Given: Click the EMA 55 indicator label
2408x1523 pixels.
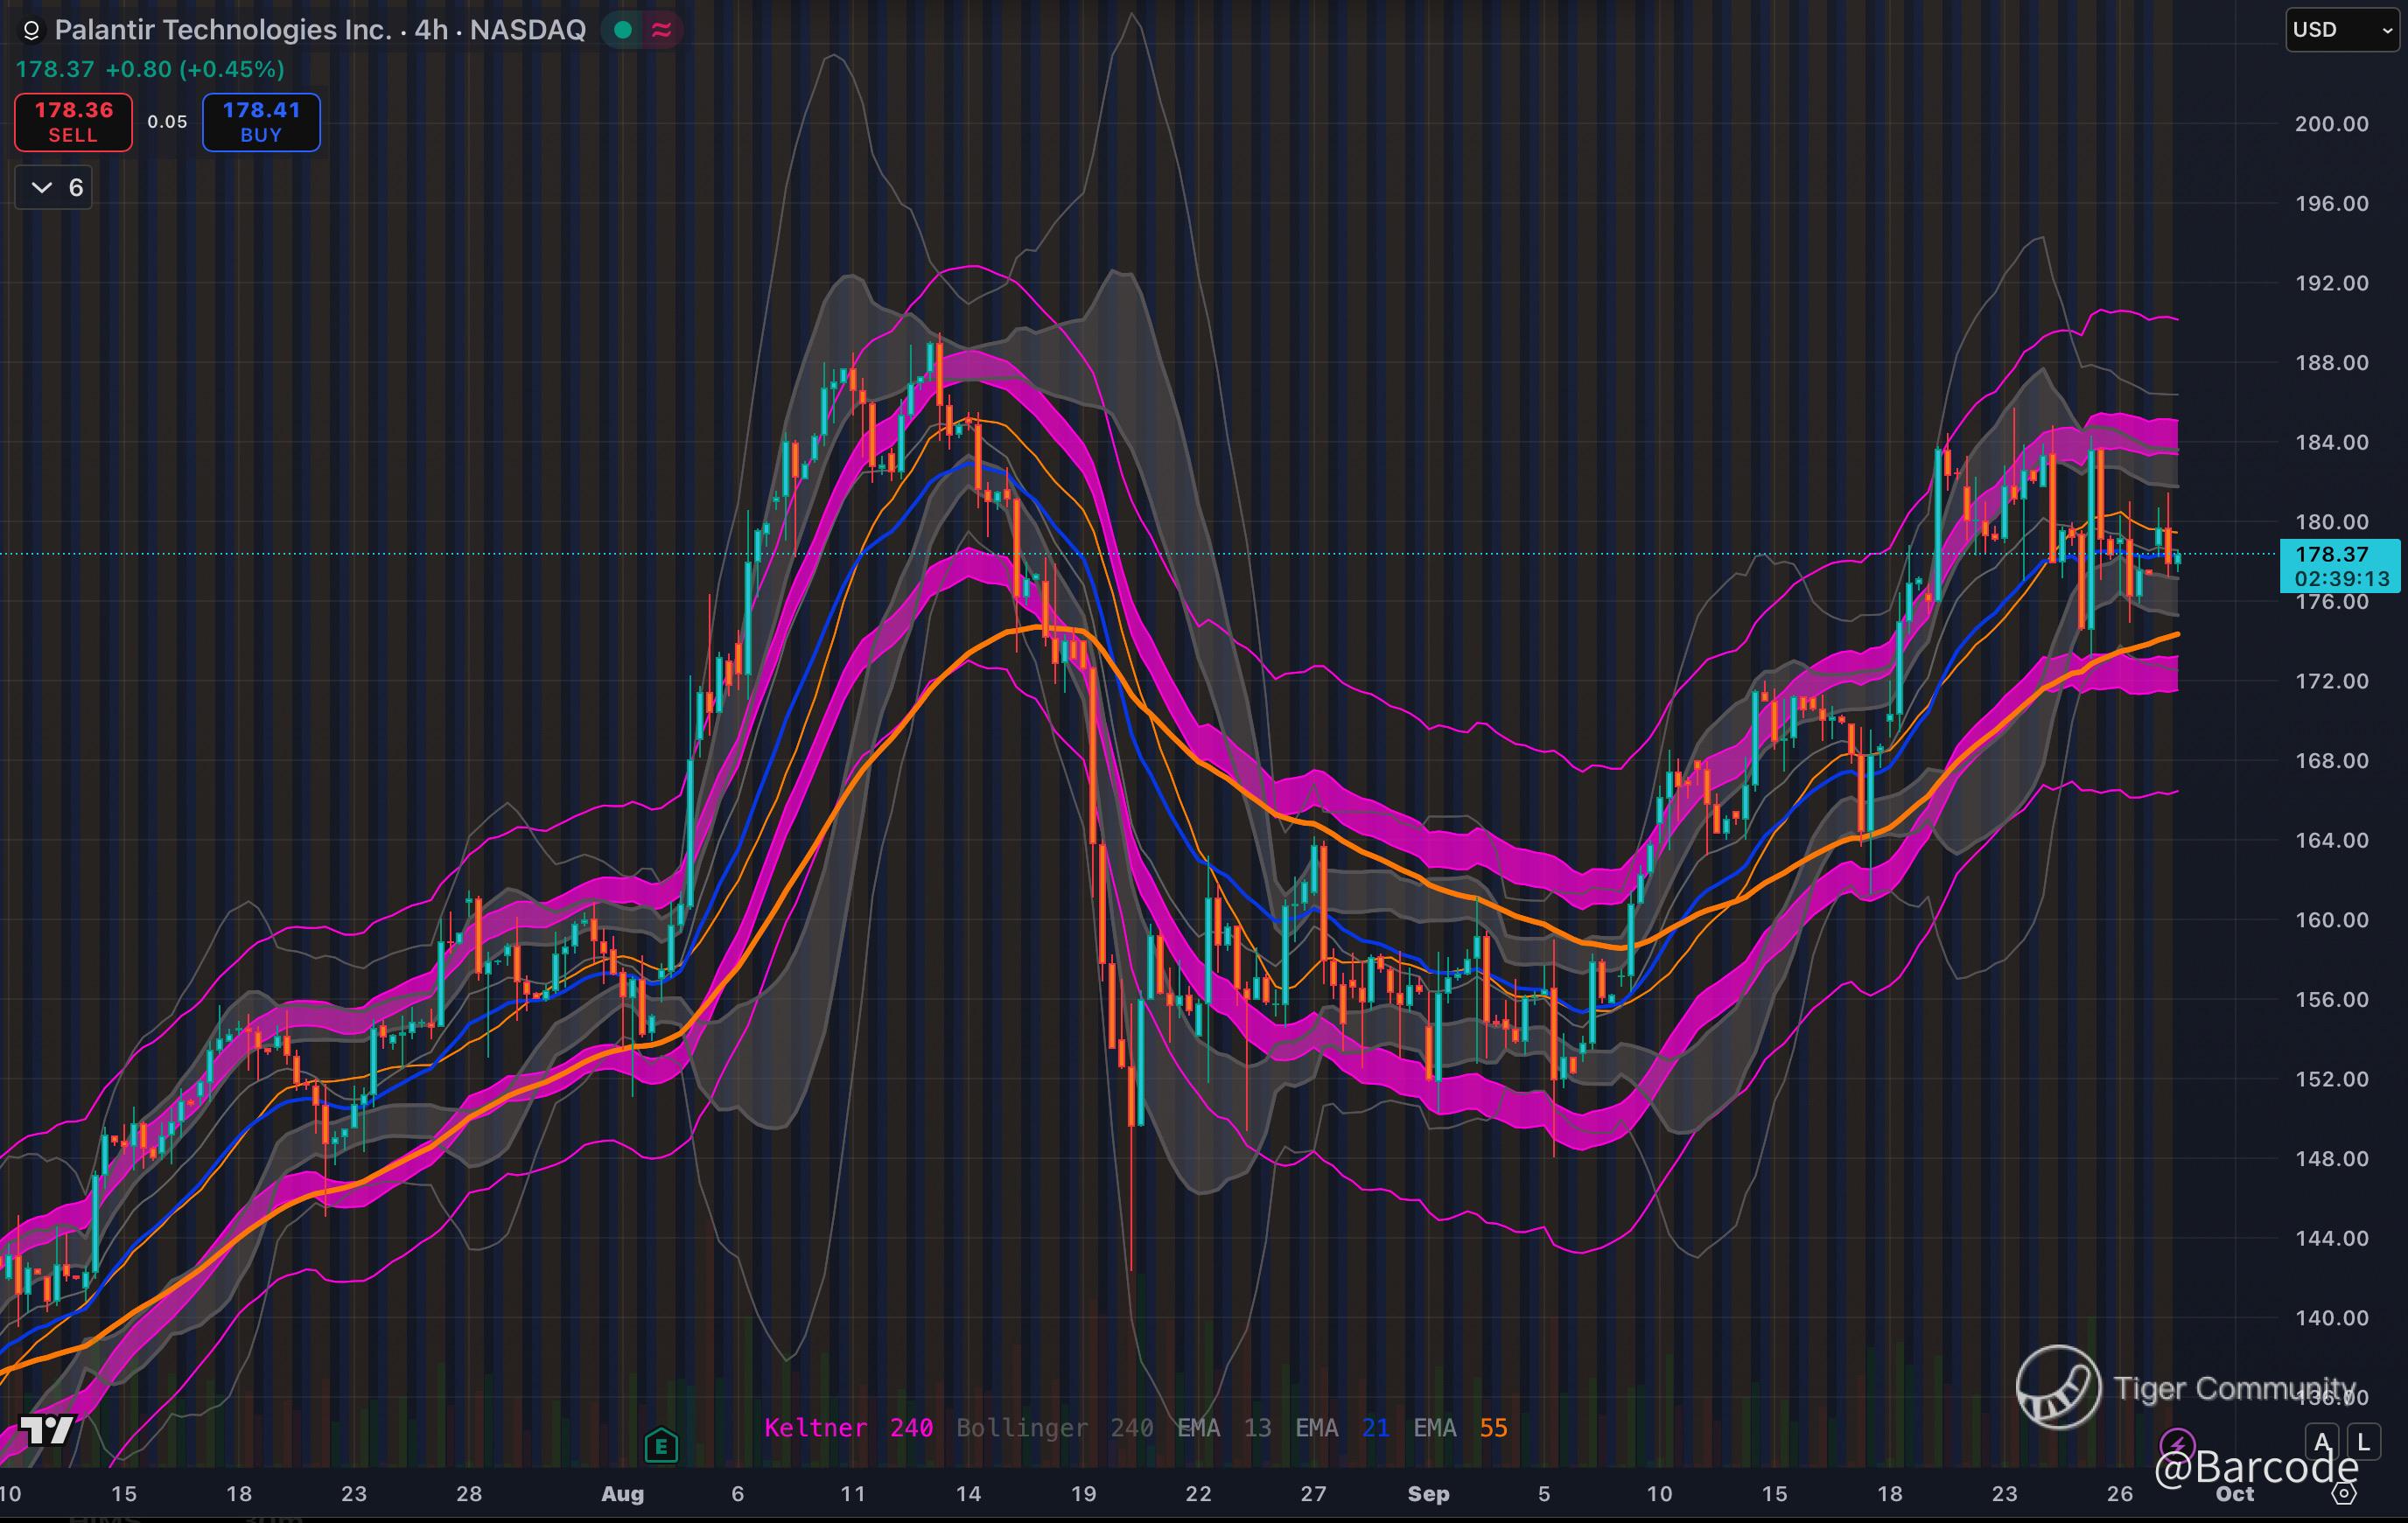Looking at the screenshot, I should [1460, 1428].
